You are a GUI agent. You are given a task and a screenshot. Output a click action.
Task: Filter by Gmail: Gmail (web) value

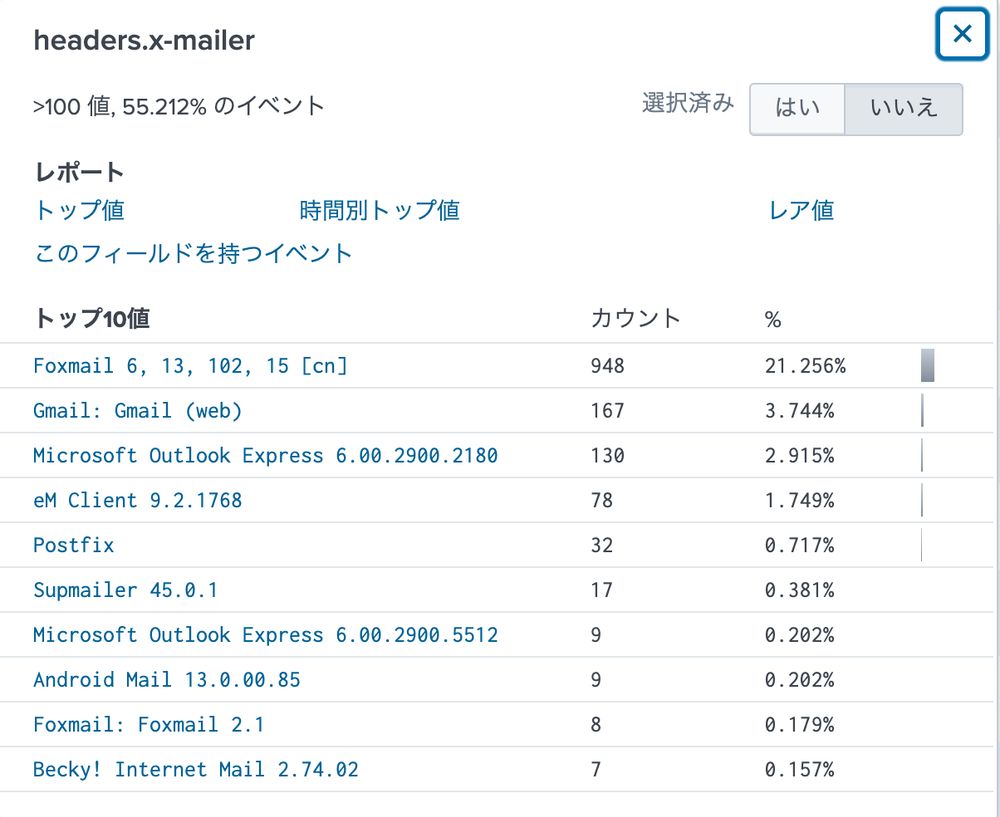pyautogui.click(x=138, y=410)
